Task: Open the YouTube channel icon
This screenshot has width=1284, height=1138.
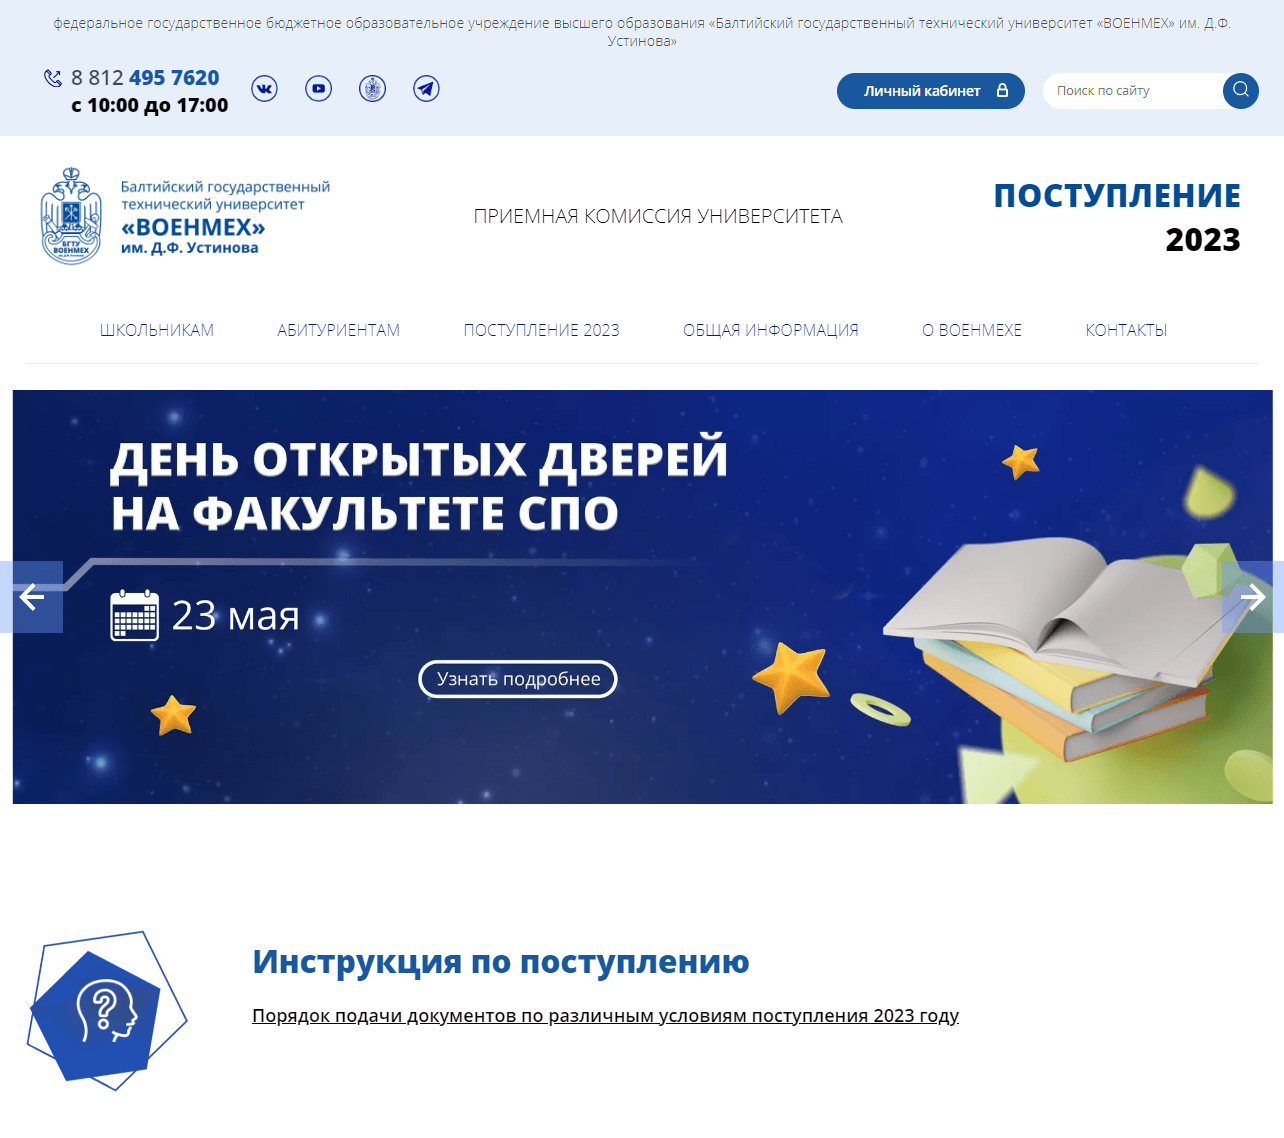Action: pyautogui.click(x=318, y=88)
